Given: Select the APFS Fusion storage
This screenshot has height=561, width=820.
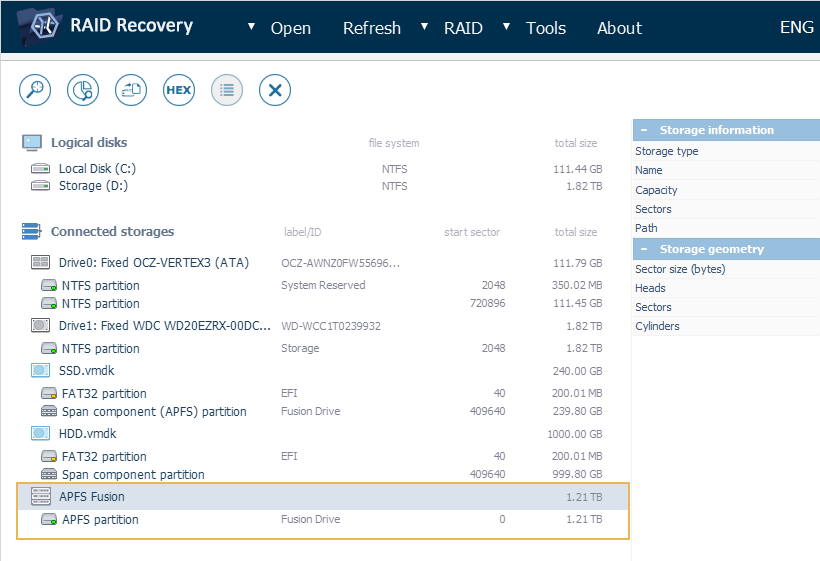Looking at the screenshot, I should pos(92,496).
